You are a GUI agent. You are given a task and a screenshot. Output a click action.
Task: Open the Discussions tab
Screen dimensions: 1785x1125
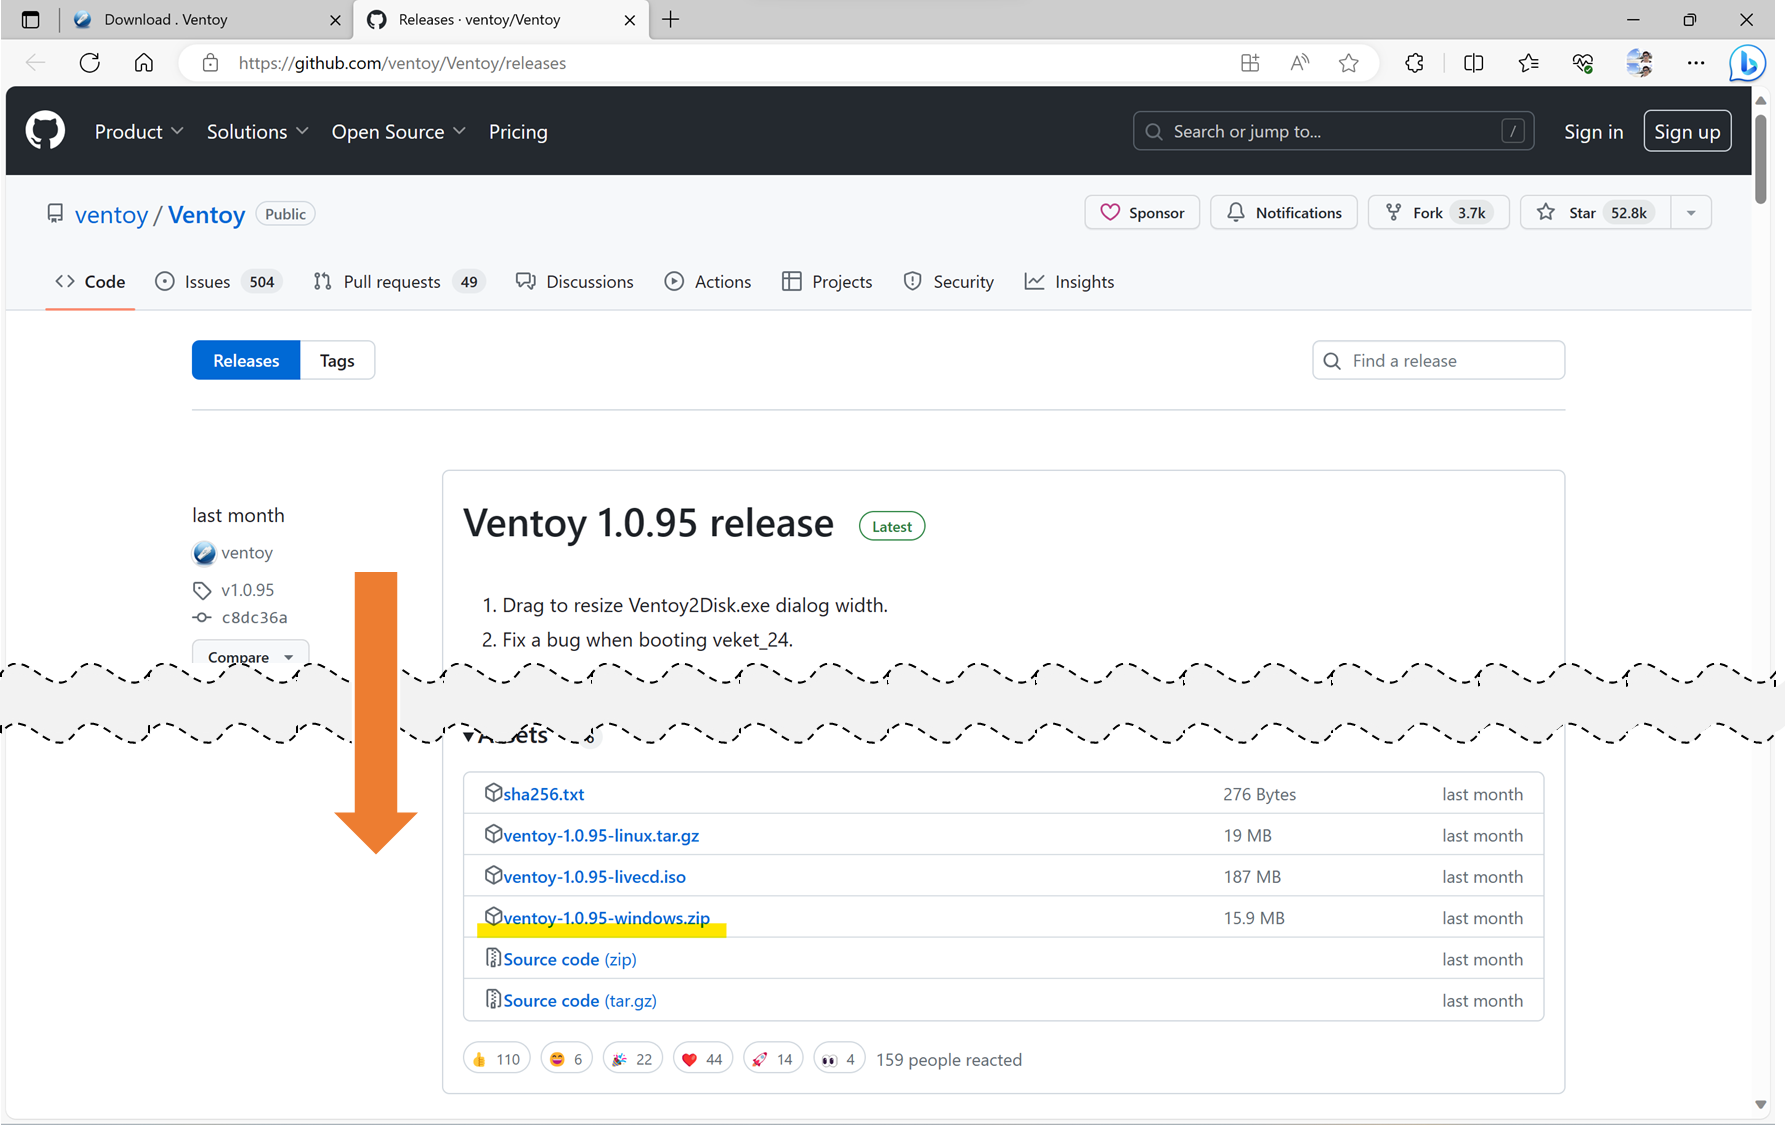[x=575, y=282]
